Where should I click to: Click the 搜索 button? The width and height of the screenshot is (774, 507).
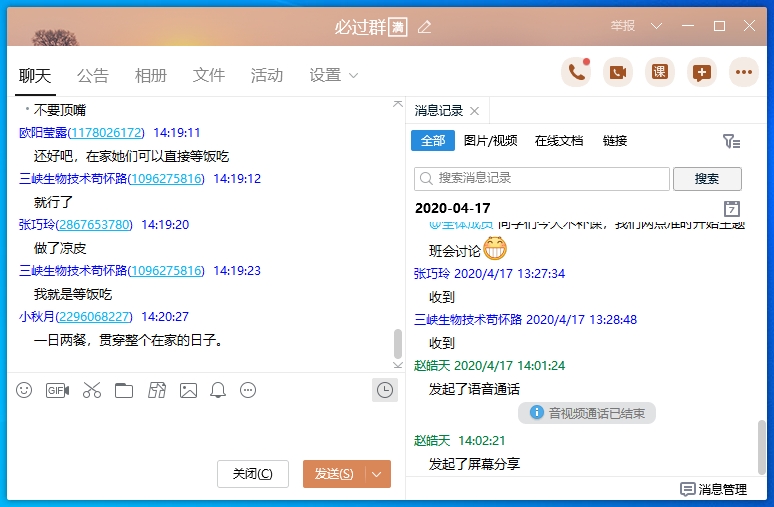pyautogui.click(x=707, y=179)
